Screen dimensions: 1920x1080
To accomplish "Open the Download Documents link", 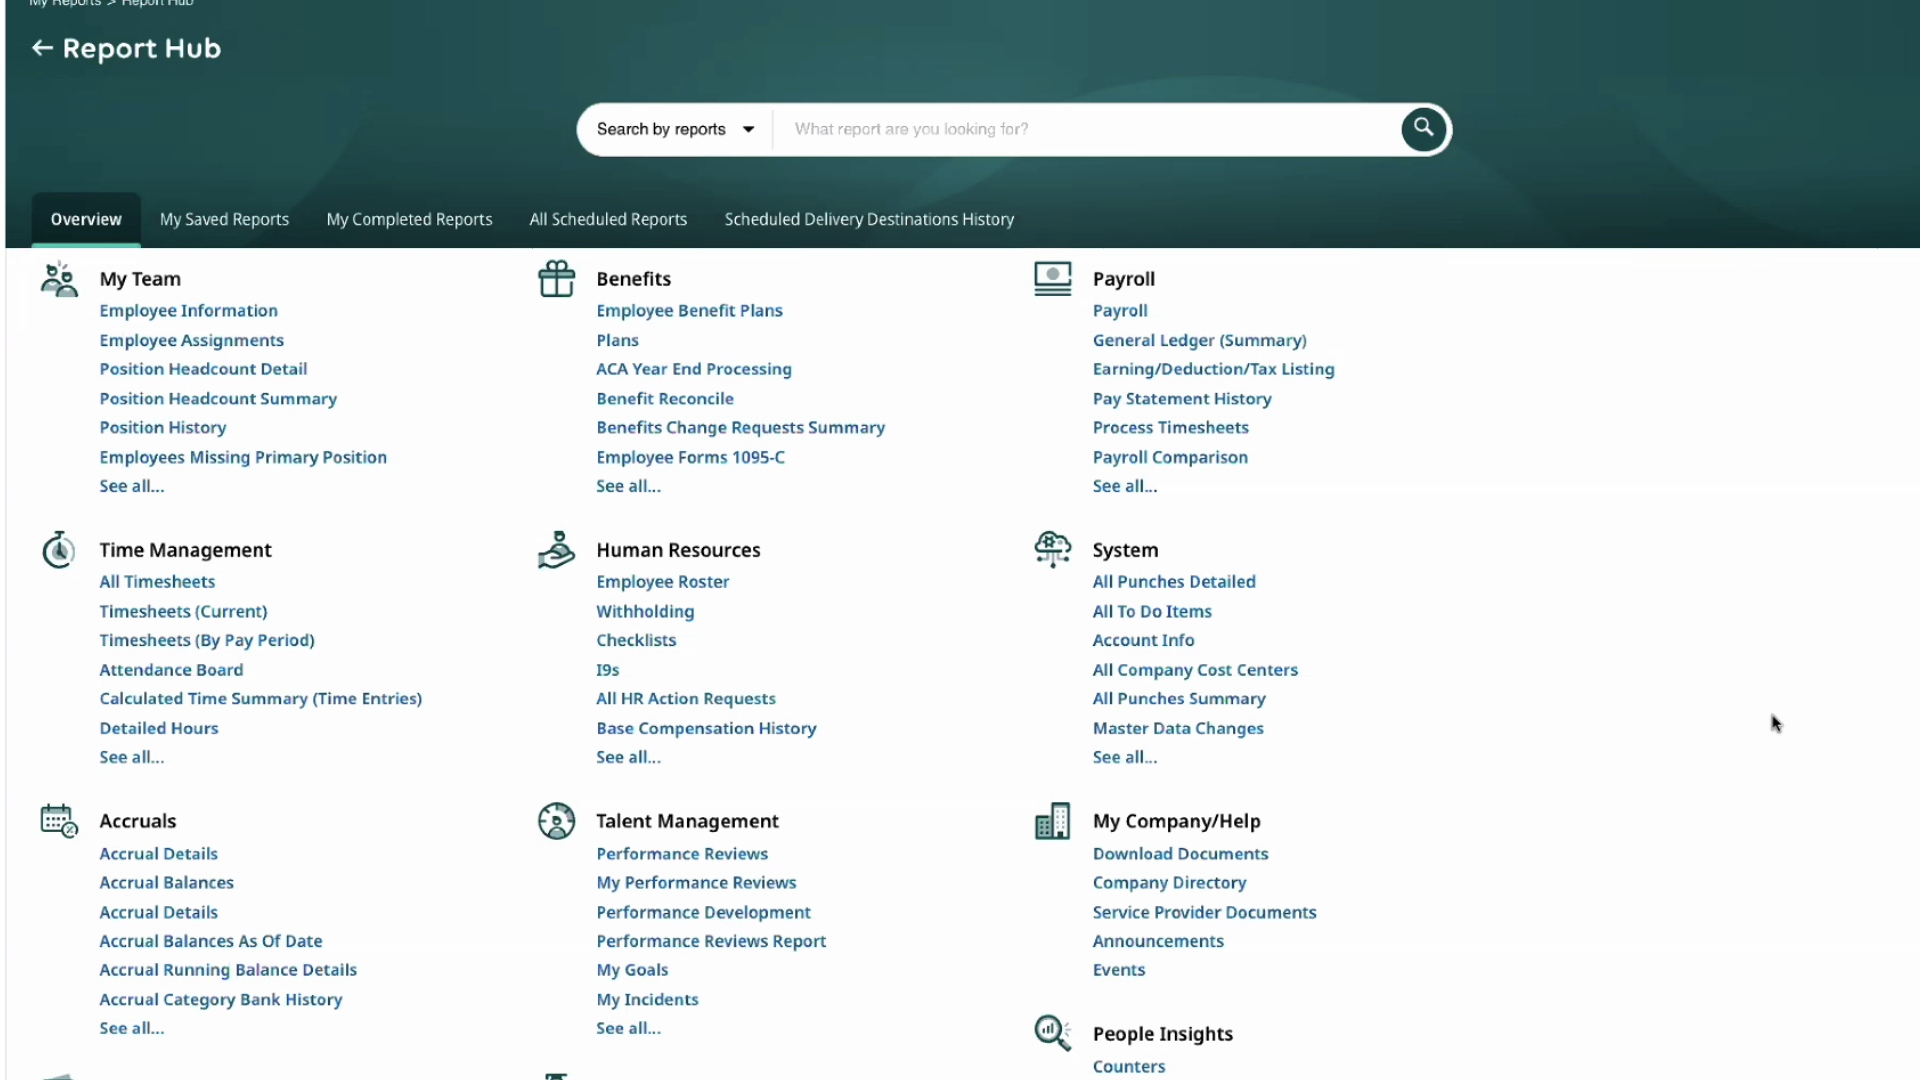I will point(1180,854).
